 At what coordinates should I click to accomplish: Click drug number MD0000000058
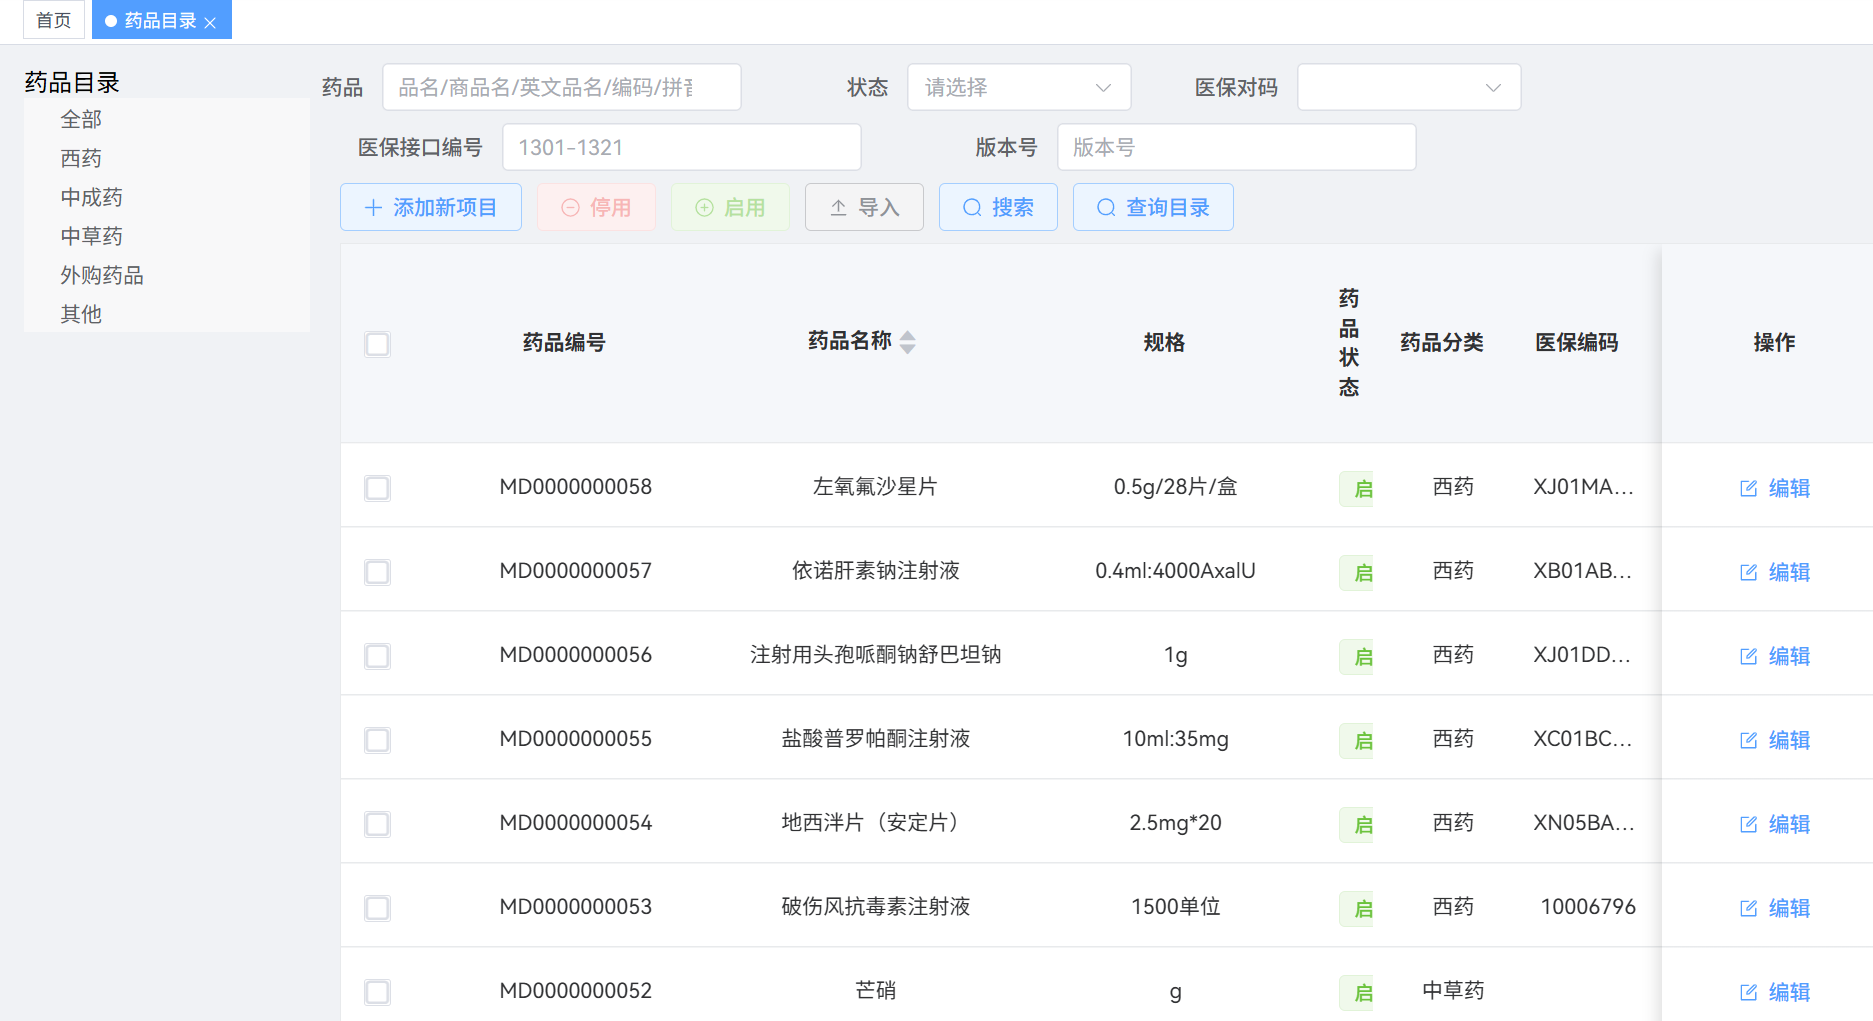point(576,487)
